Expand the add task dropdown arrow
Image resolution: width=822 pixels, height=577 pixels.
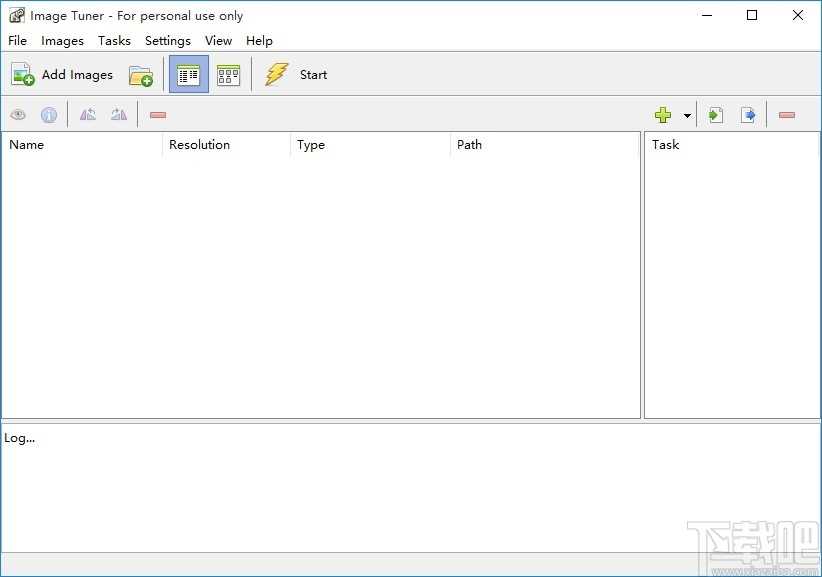click(x=687, y=116)
